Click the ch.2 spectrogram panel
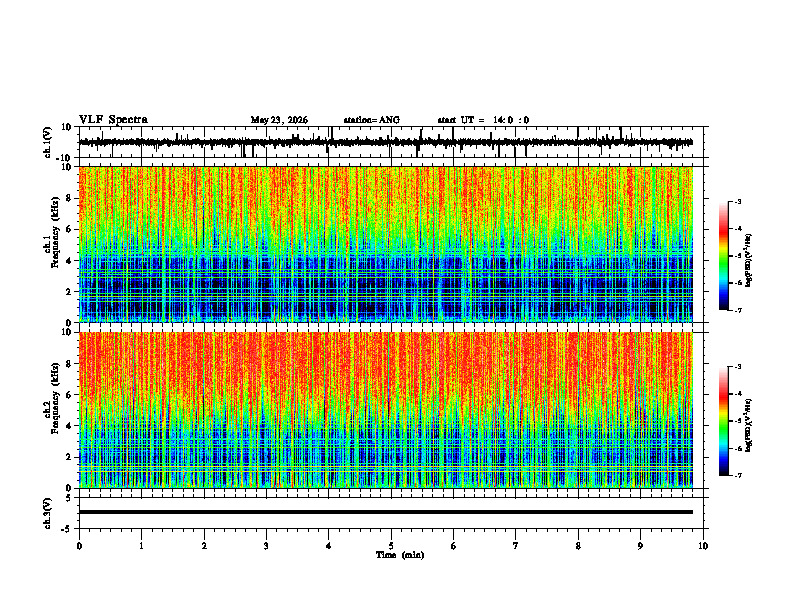 tap(386, 410)
